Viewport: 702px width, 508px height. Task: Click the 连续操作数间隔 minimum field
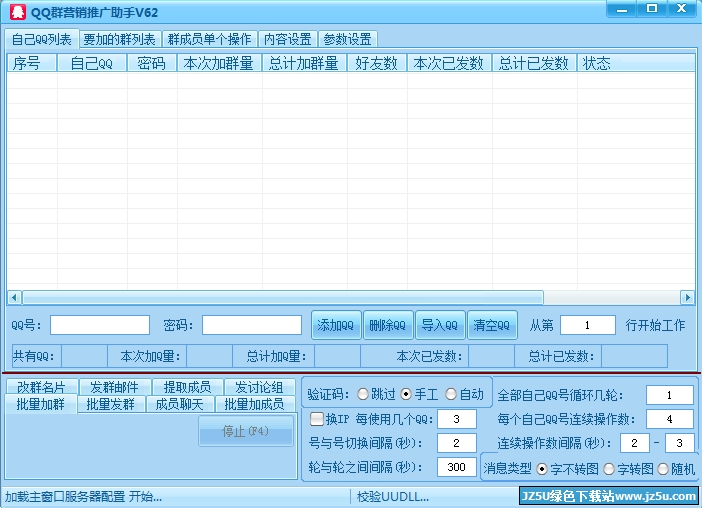[x=635, y=443]
